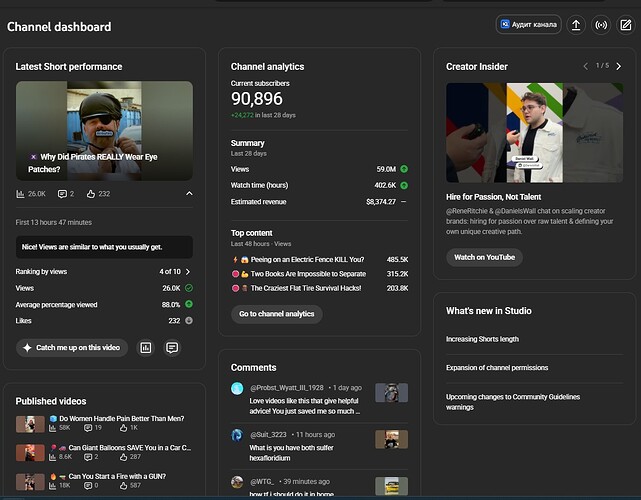Click avatar of @Suit_3223 commenter
The height and width of the screenshot is (500, 641).
pos(237,435)
